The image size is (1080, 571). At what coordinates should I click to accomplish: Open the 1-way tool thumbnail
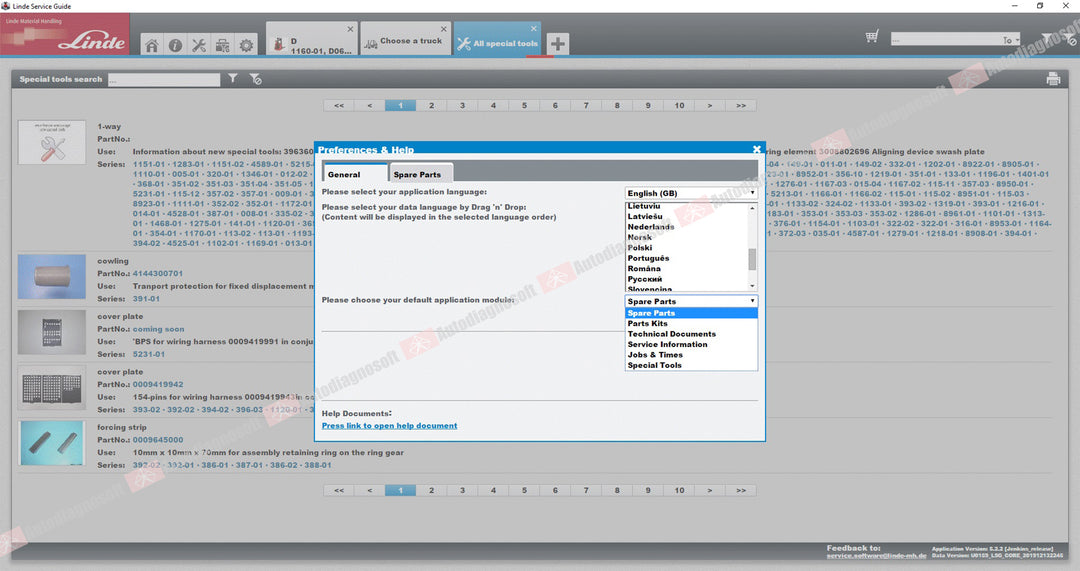coord(52,142)
